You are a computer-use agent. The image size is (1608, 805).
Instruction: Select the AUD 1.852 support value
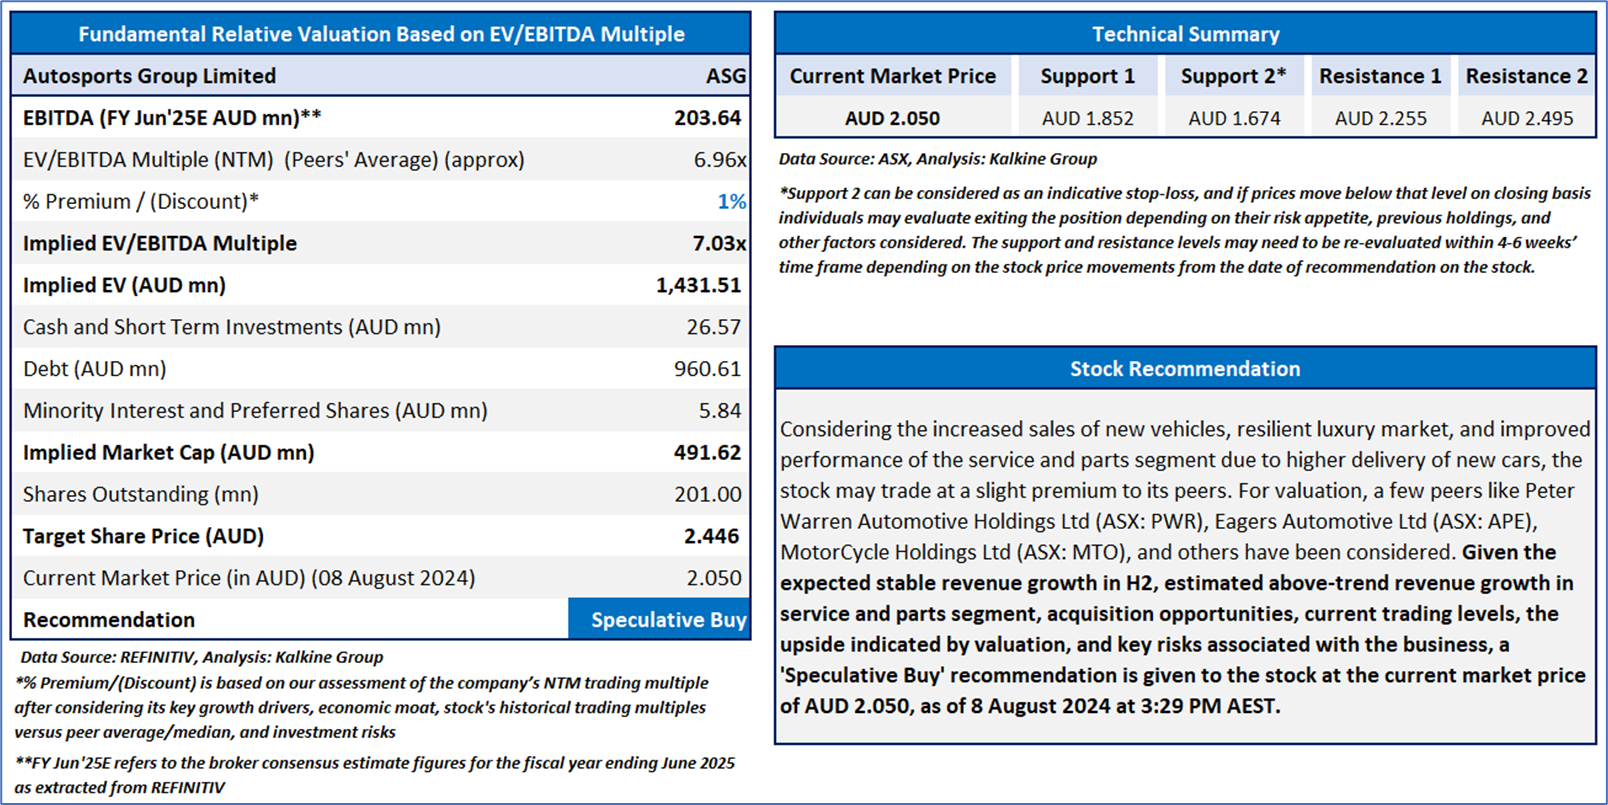(1088, 118)
